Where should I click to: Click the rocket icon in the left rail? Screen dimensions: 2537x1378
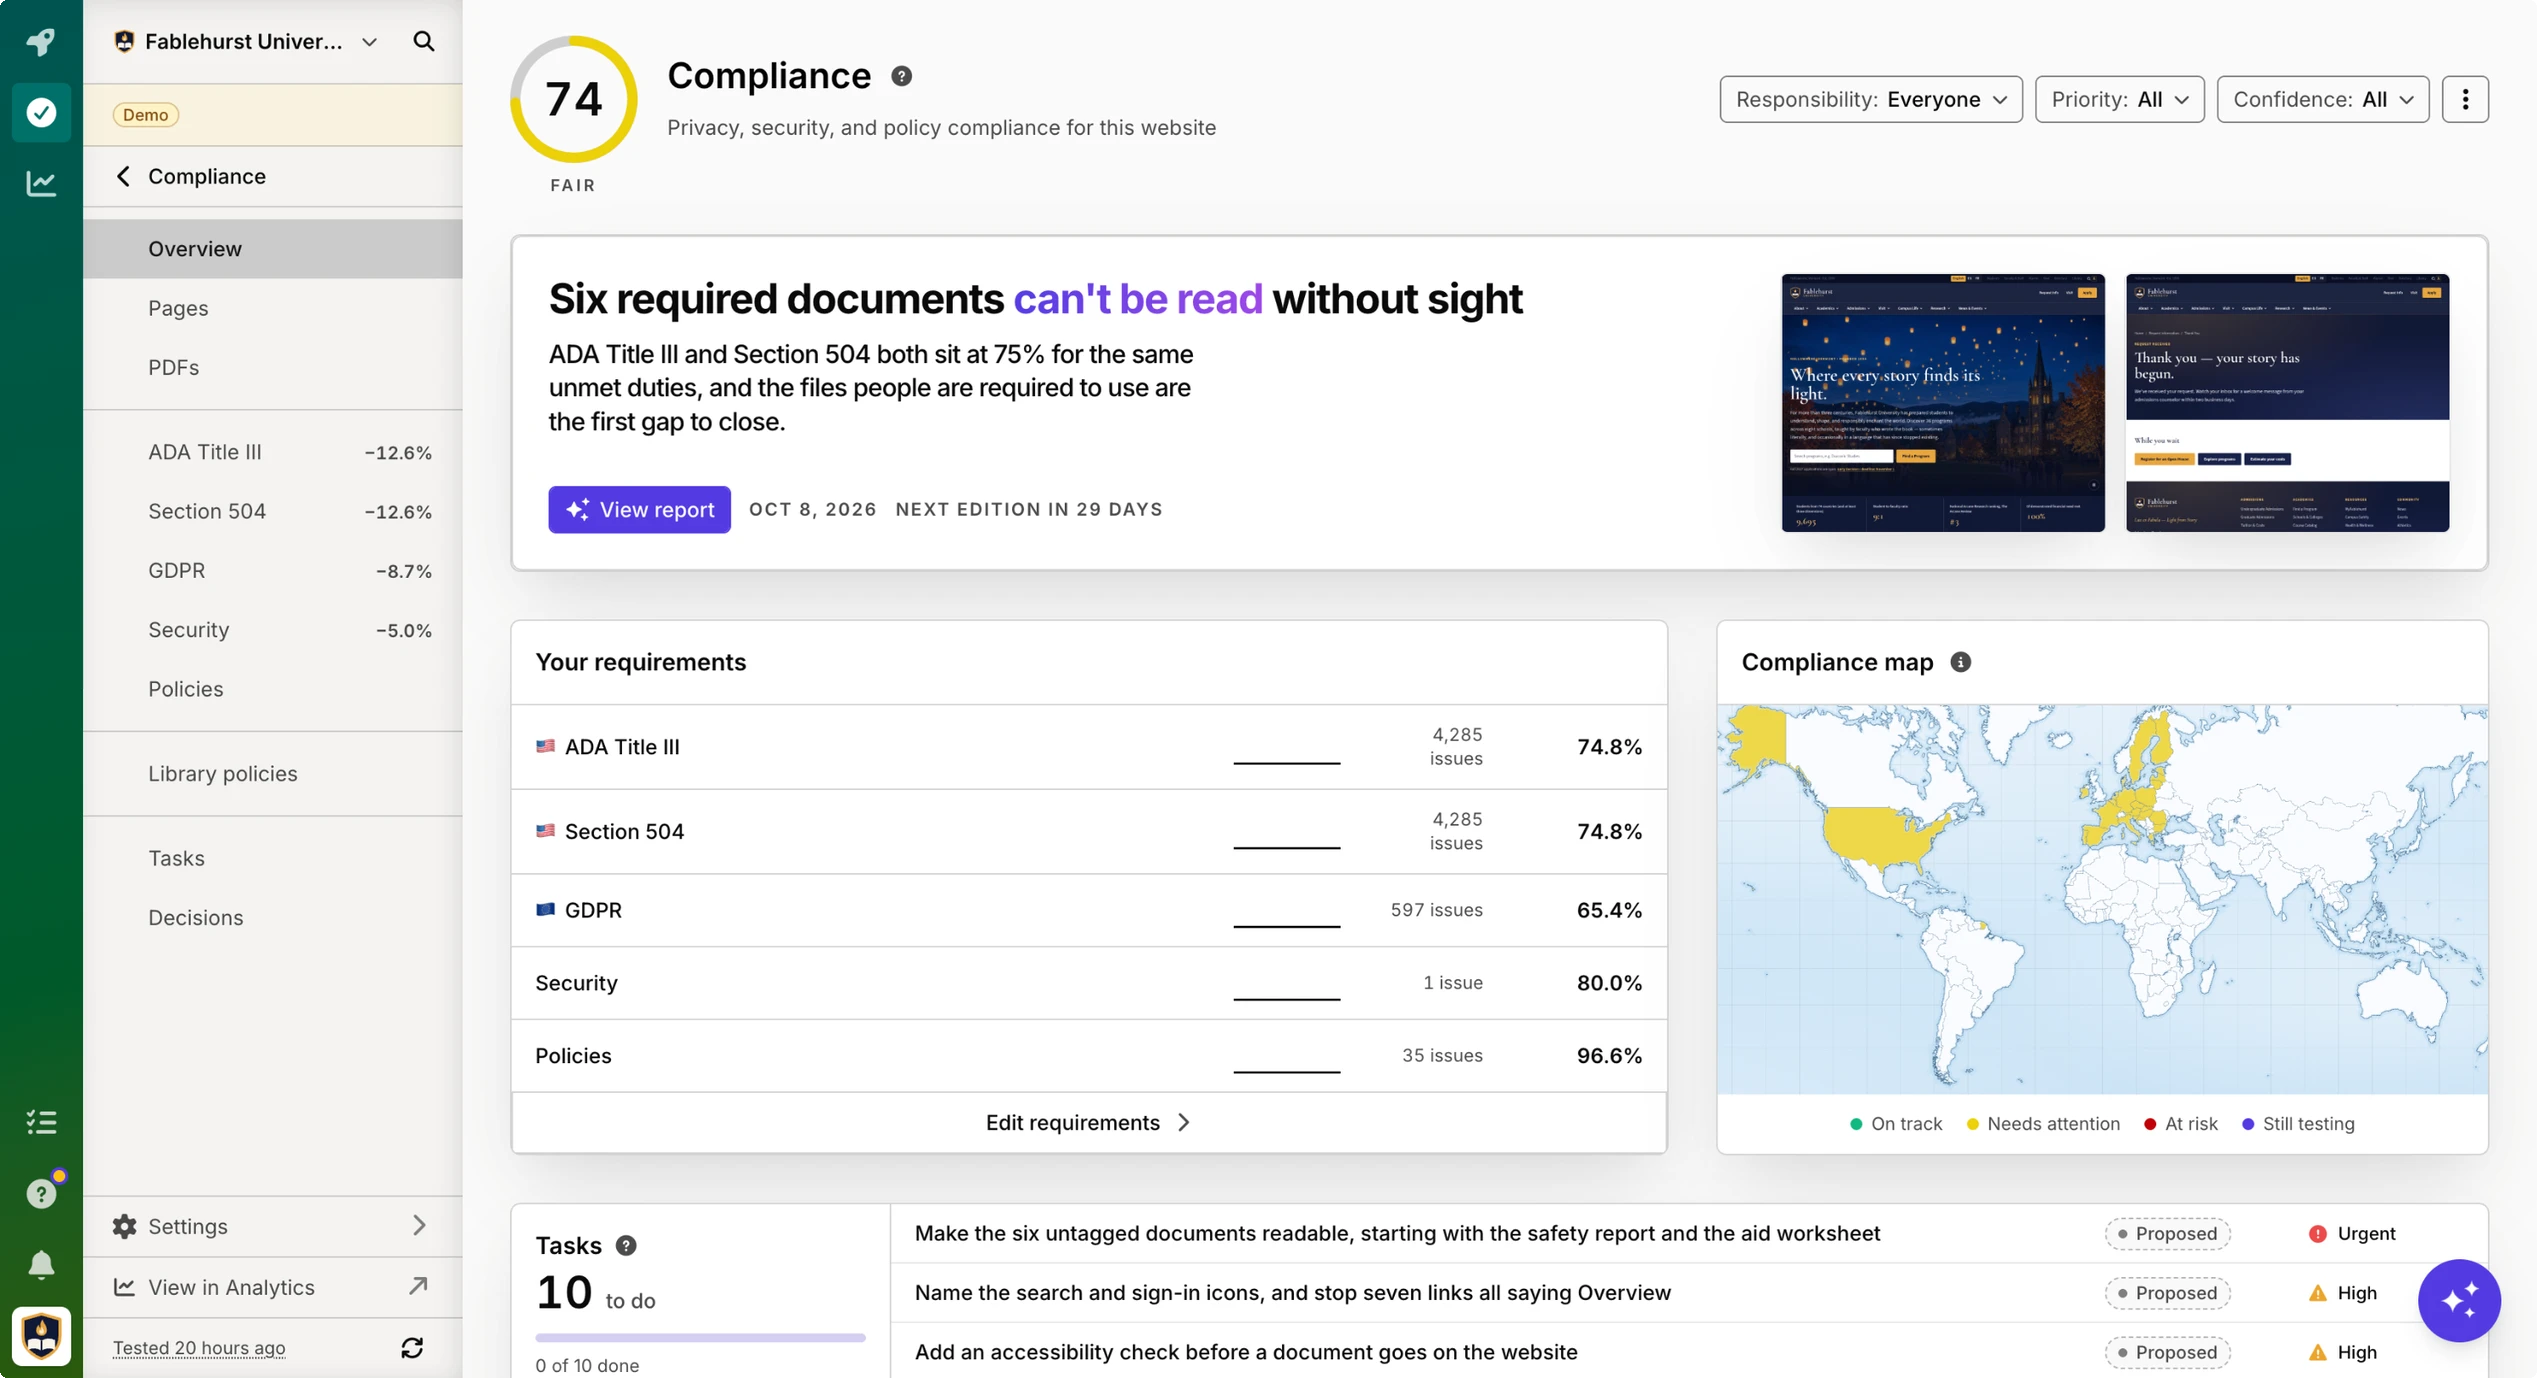click(41, 41)
